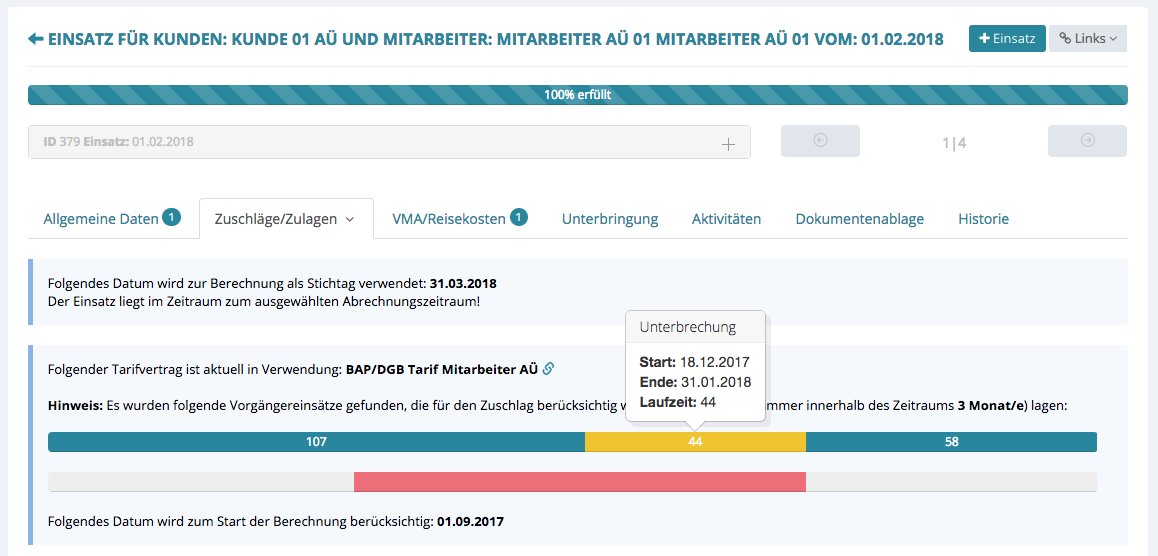Go to next Einsatz with right arrow
Image resolution: width=1158 pixels, height=556 pixels.
click(1087, 141)
